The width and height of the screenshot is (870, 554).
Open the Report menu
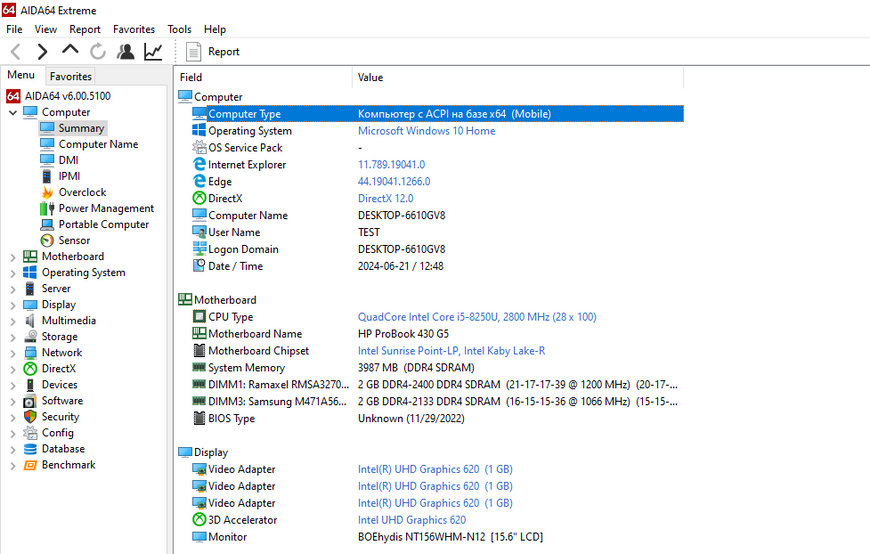point(85,29)
